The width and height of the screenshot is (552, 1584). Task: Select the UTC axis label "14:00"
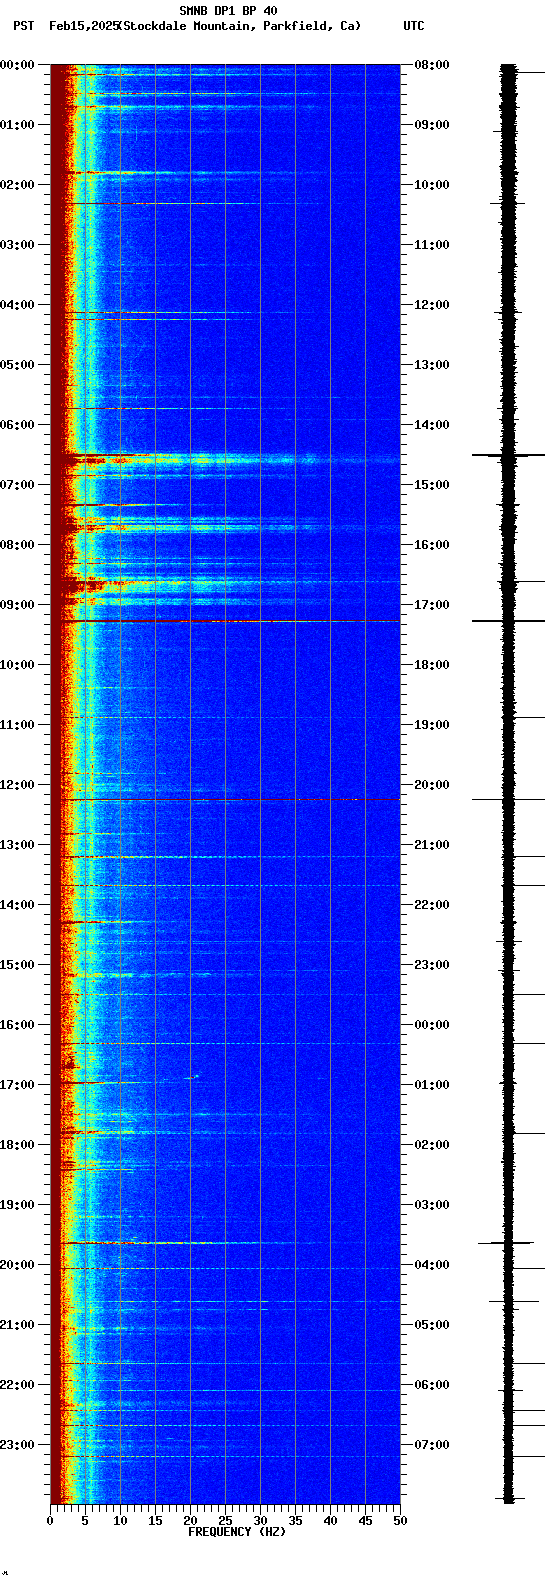[x=432, y=425]
